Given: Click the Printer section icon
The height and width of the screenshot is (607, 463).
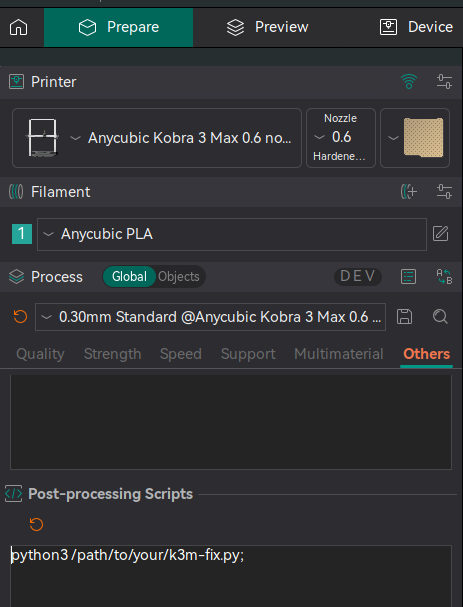Looking at the screenshot, I should [x=16, y=82].
